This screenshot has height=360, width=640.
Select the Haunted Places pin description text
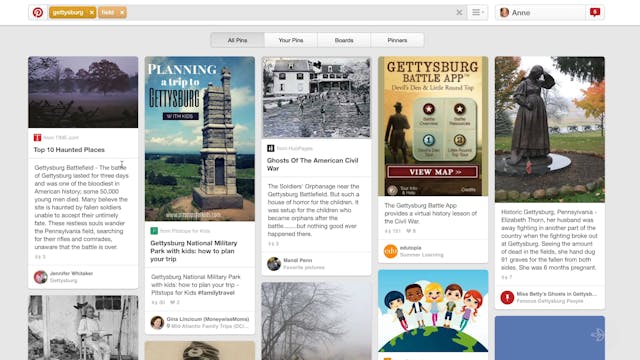point(82,207)
